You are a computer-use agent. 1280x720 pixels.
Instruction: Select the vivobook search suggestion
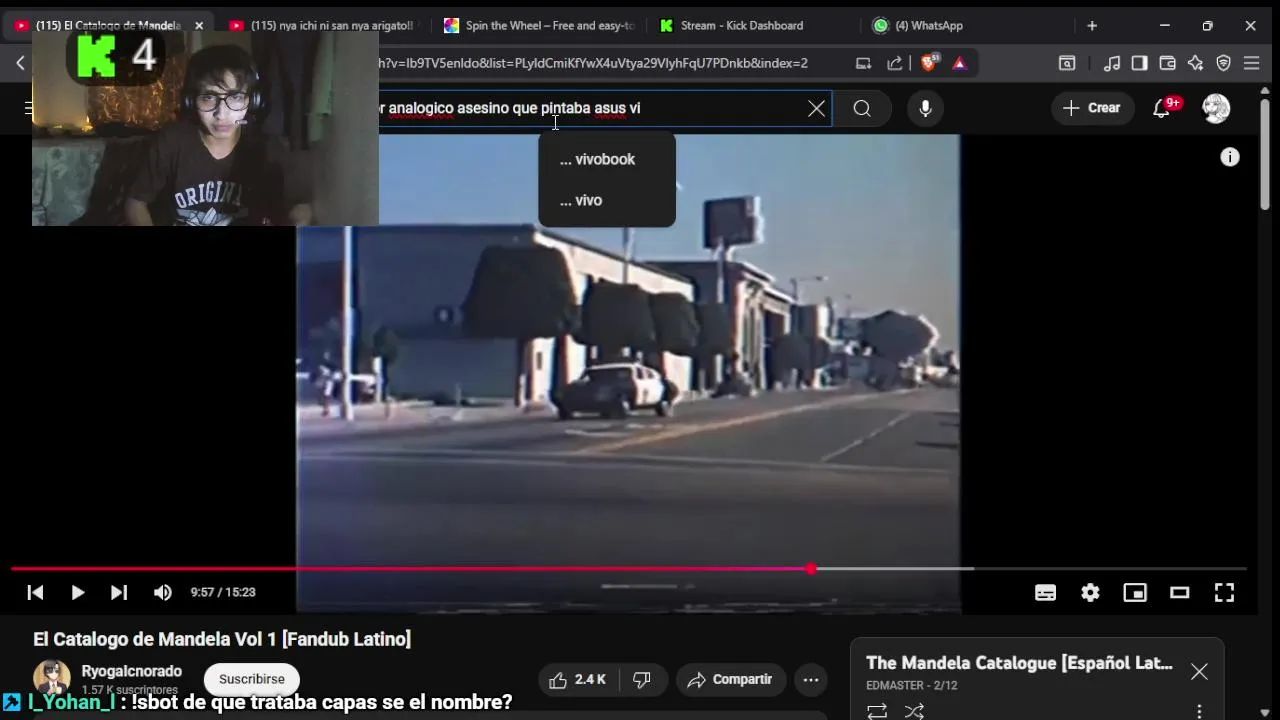[607, 159]
